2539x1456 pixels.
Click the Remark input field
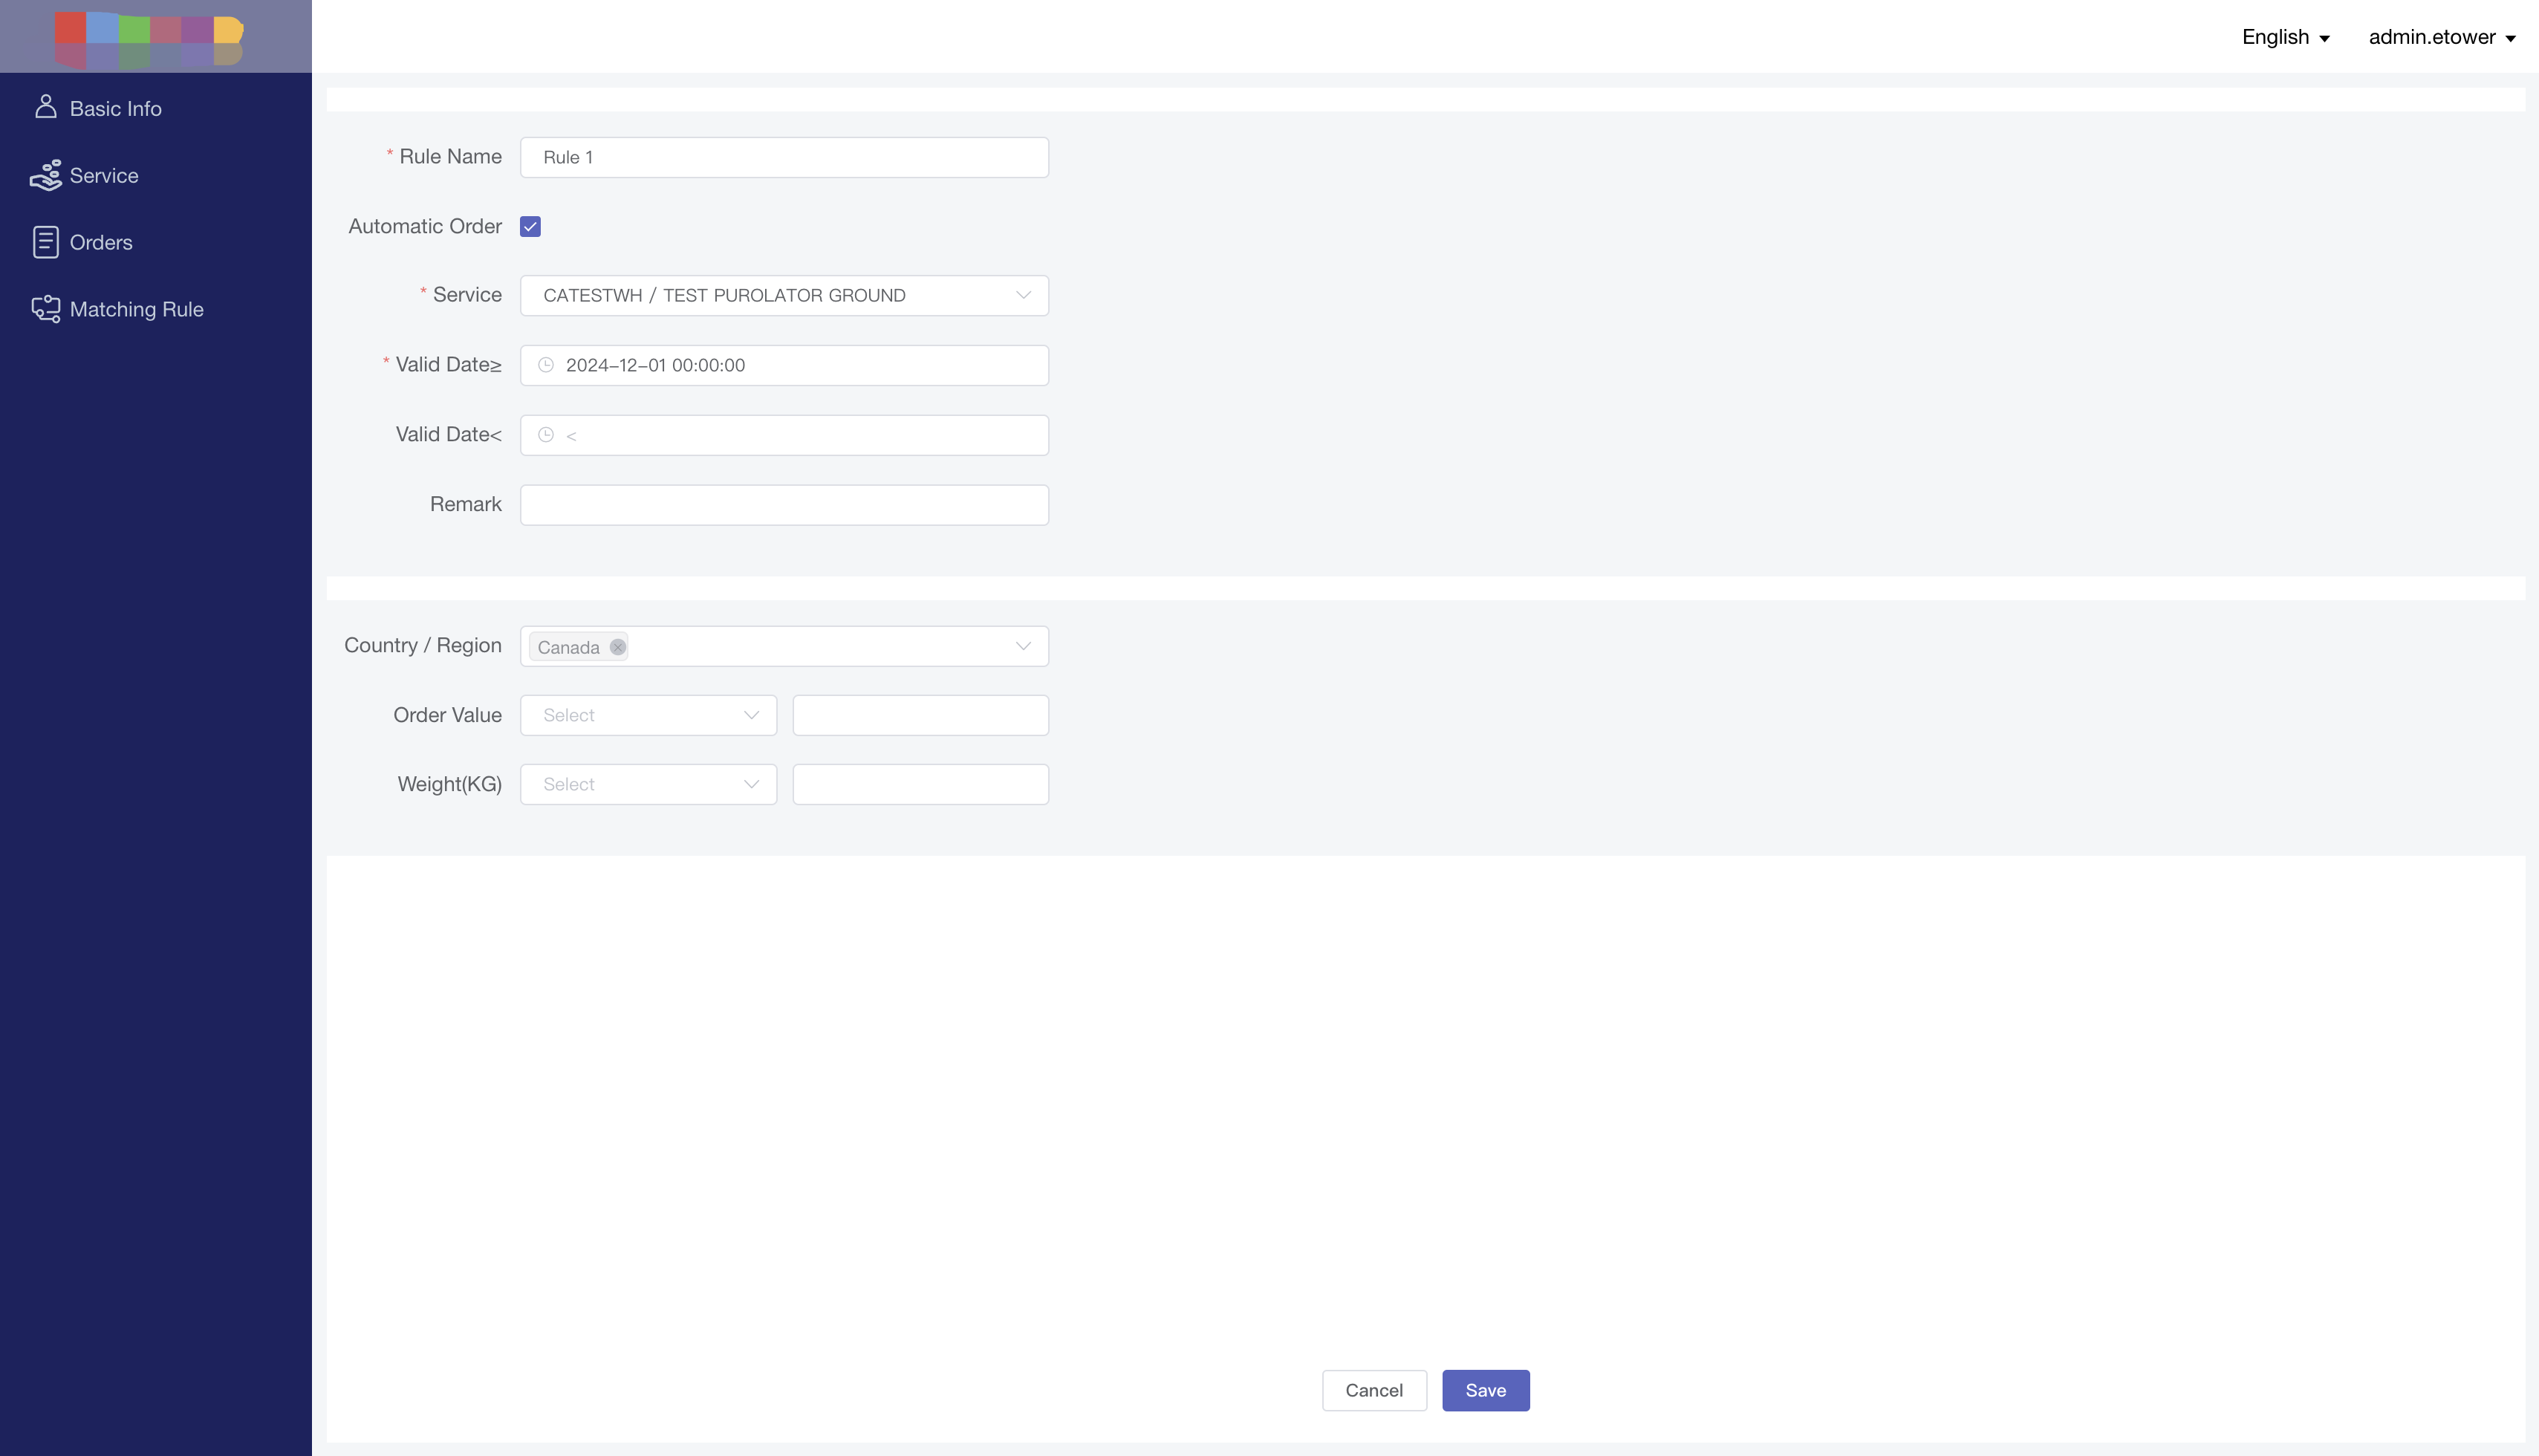point(784,505)
